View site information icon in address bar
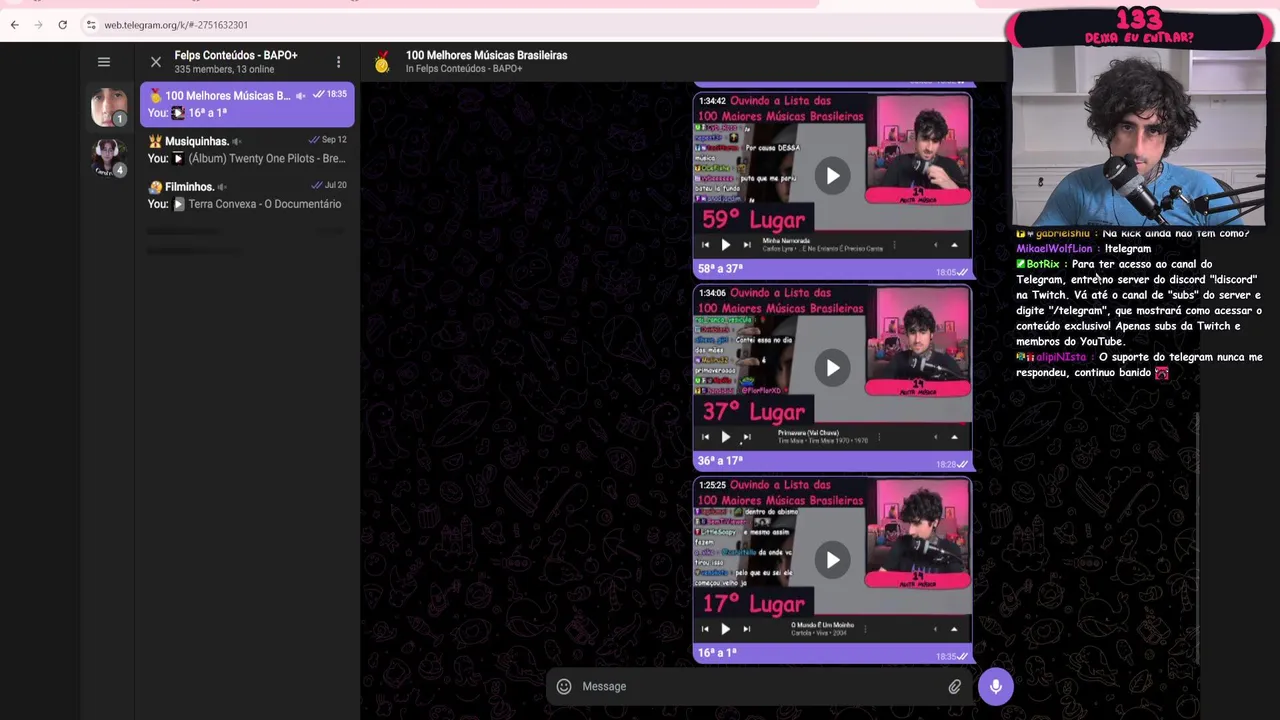 click(90, 24)
